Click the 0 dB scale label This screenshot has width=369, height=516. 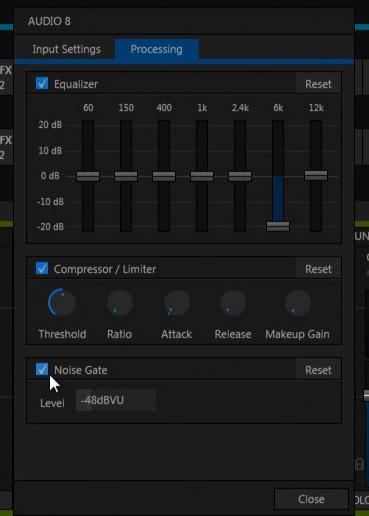[50, 176]
